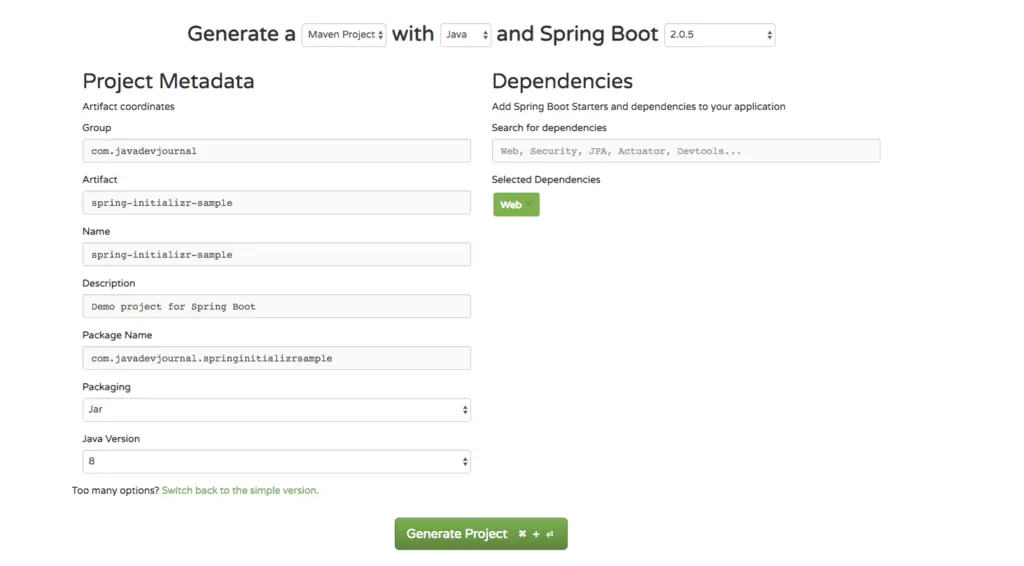
Task: Click the 'Search for dependencies' label
Action: pyautogui.click(x=549, y=128)
